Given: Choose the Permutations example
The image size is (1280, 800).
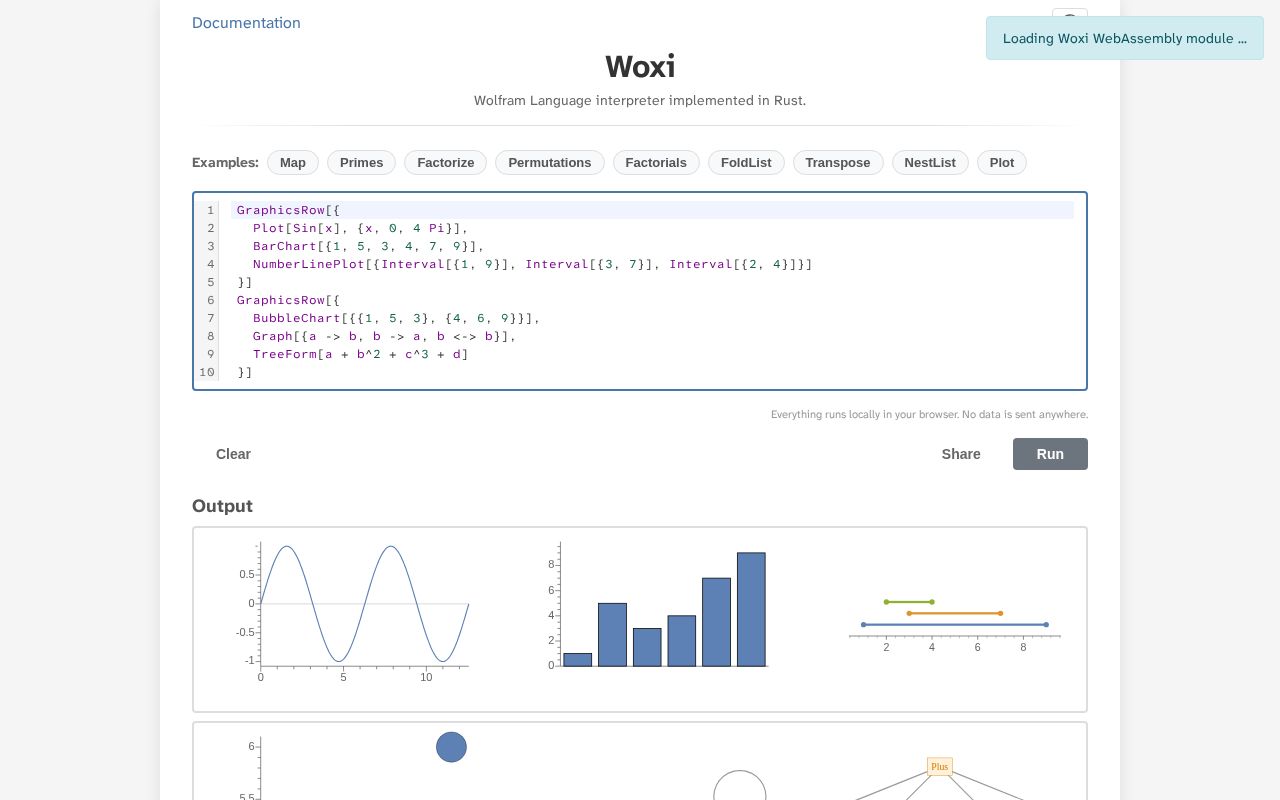Looking at the screenshot, I should [549, 163].
